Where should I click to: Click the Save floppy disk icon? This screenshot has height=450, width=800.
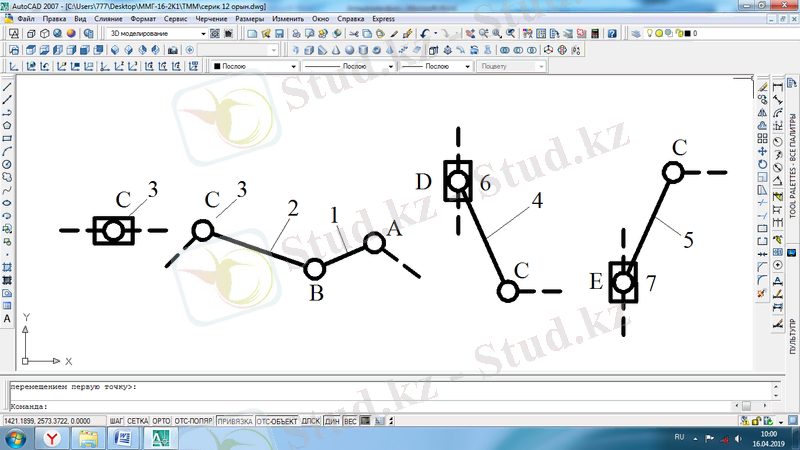click(x=279, y=34)
